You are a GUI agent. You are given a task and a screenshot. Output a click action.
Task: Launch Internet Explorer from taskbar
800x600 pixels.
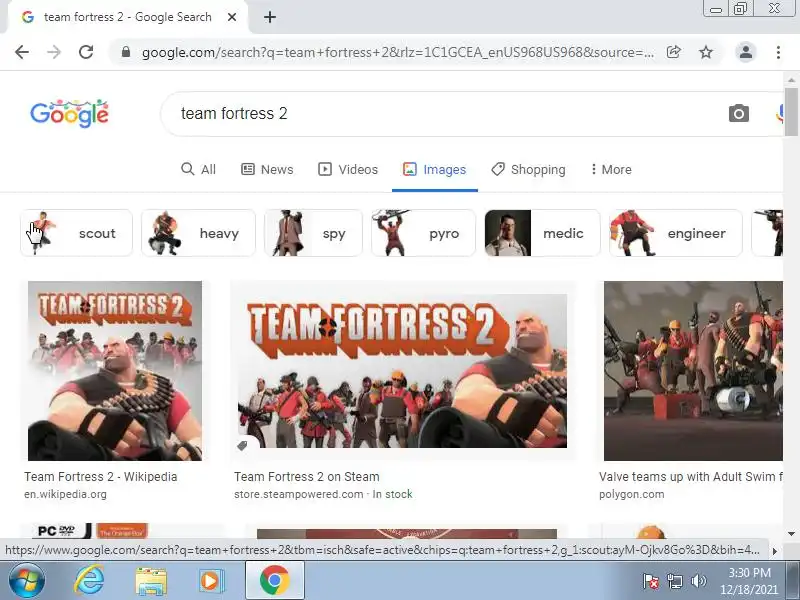[x=89, y=581]
